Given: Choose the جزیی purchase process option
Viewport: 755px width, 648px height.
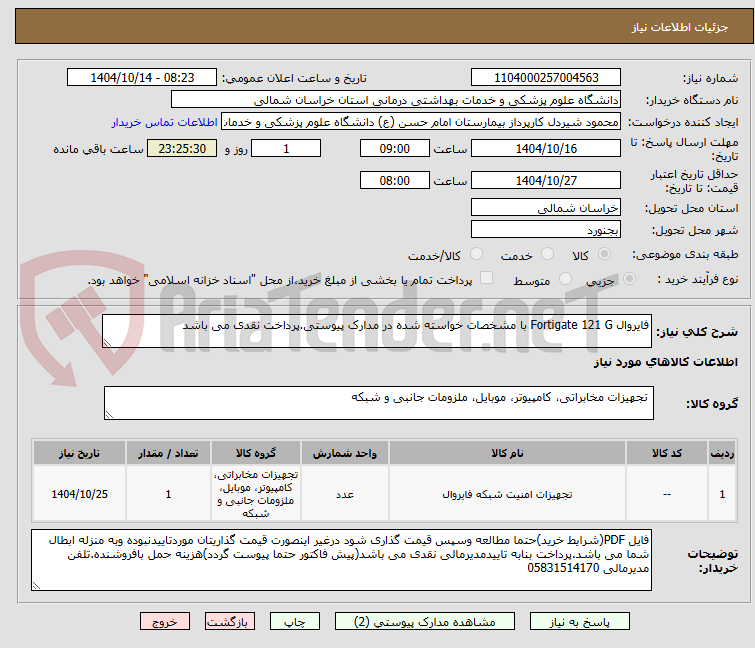Looking at the screenshot, I should point(629,279).
